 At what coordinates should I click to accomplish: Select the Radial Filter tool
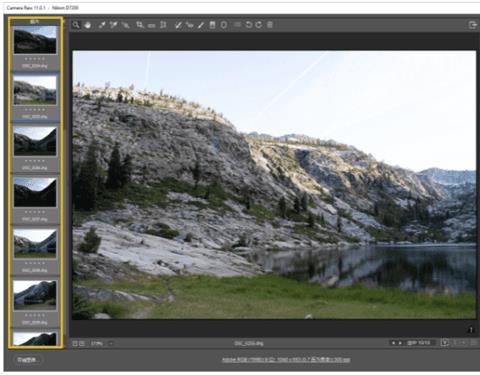pyautogui.click(x=224, y=25)
